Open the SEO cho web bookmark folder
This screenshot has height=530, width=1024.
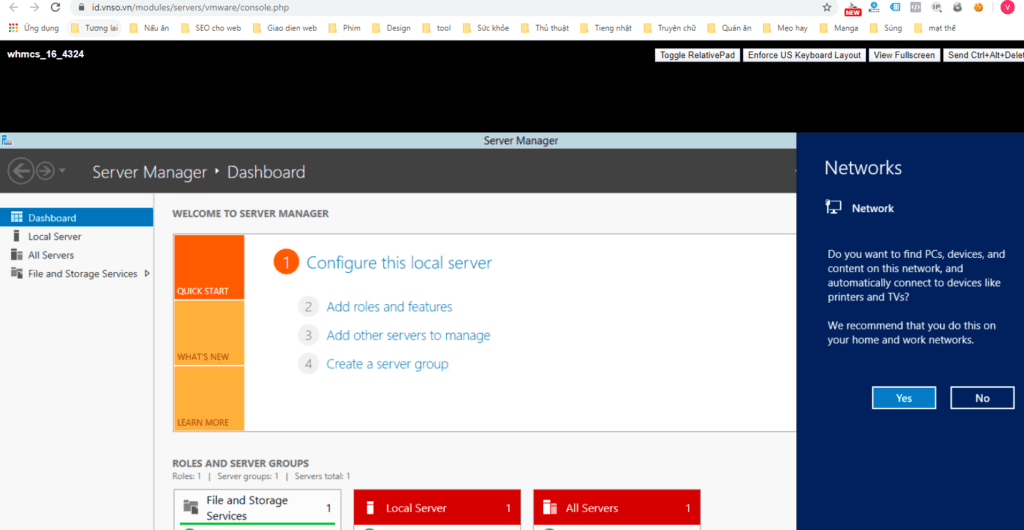[x=211, y=28]
